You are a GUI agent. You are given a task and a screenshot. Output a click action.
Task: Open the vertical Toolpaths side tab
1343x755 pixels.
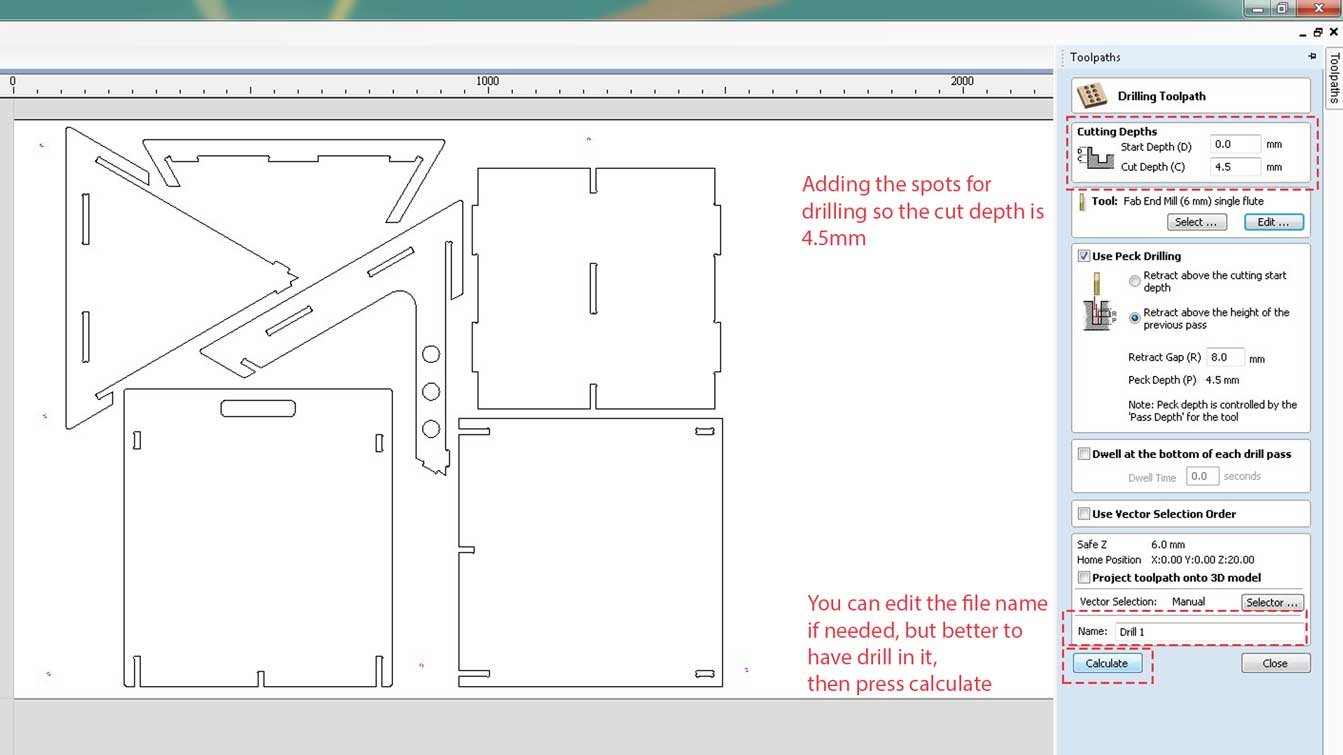pos(1334,78)
